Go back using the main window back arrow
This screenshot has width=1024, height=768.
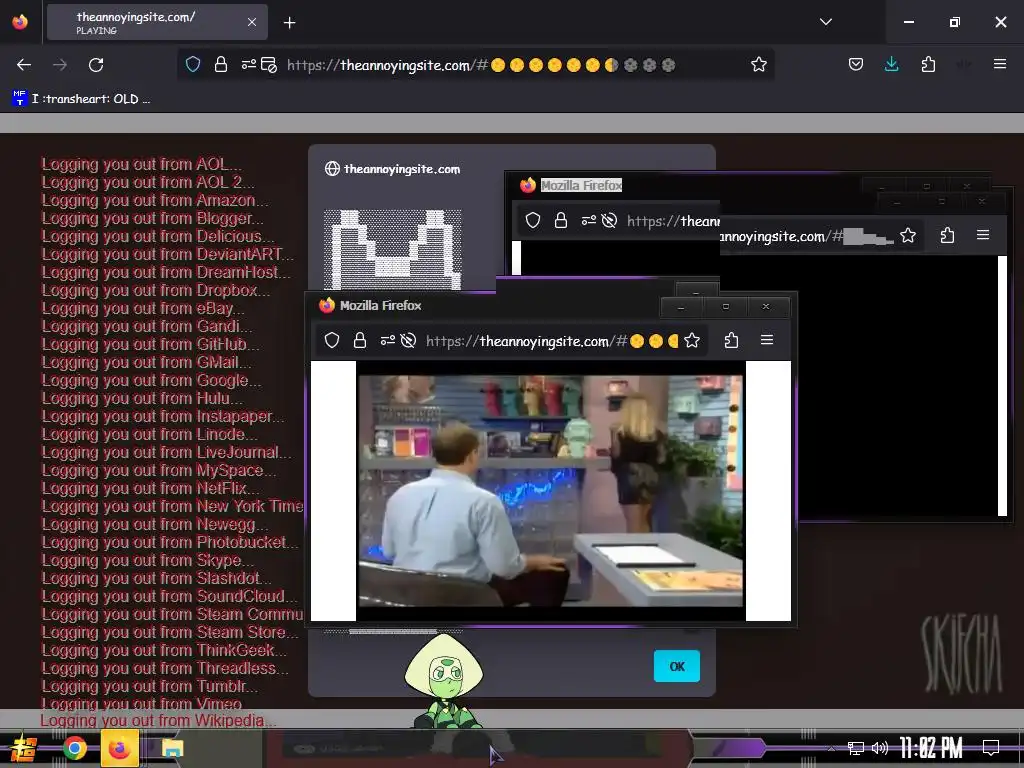tap(24, 65)
